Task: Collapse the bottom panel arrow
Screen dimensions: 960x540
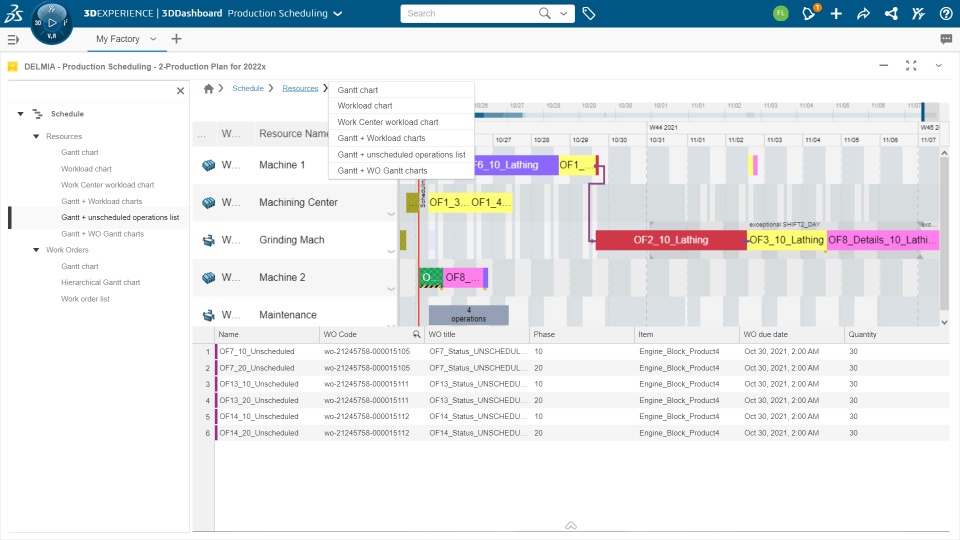Action: click(571, 525)
